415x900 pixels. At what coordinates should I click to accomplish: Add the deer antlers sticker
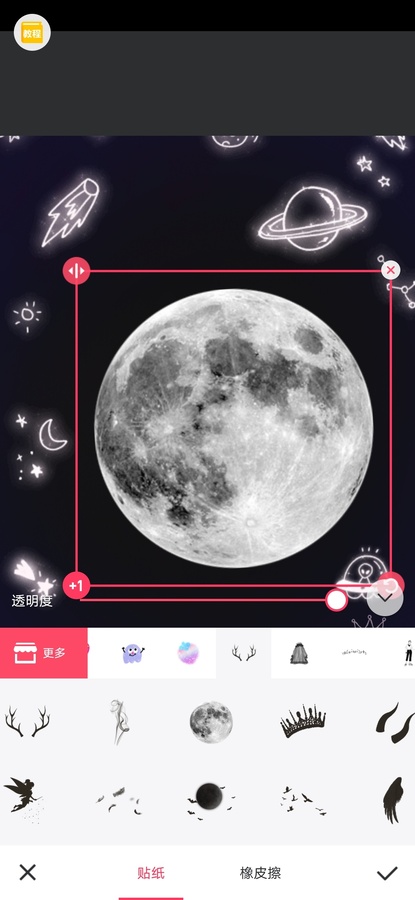(x=27, y=721)
